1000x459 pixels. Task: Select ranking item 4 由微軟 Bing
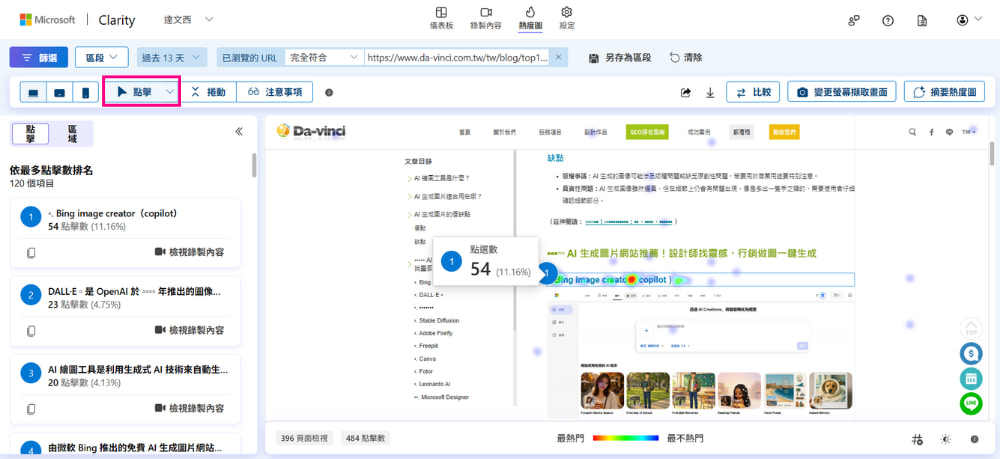click(x=125, y=444)
